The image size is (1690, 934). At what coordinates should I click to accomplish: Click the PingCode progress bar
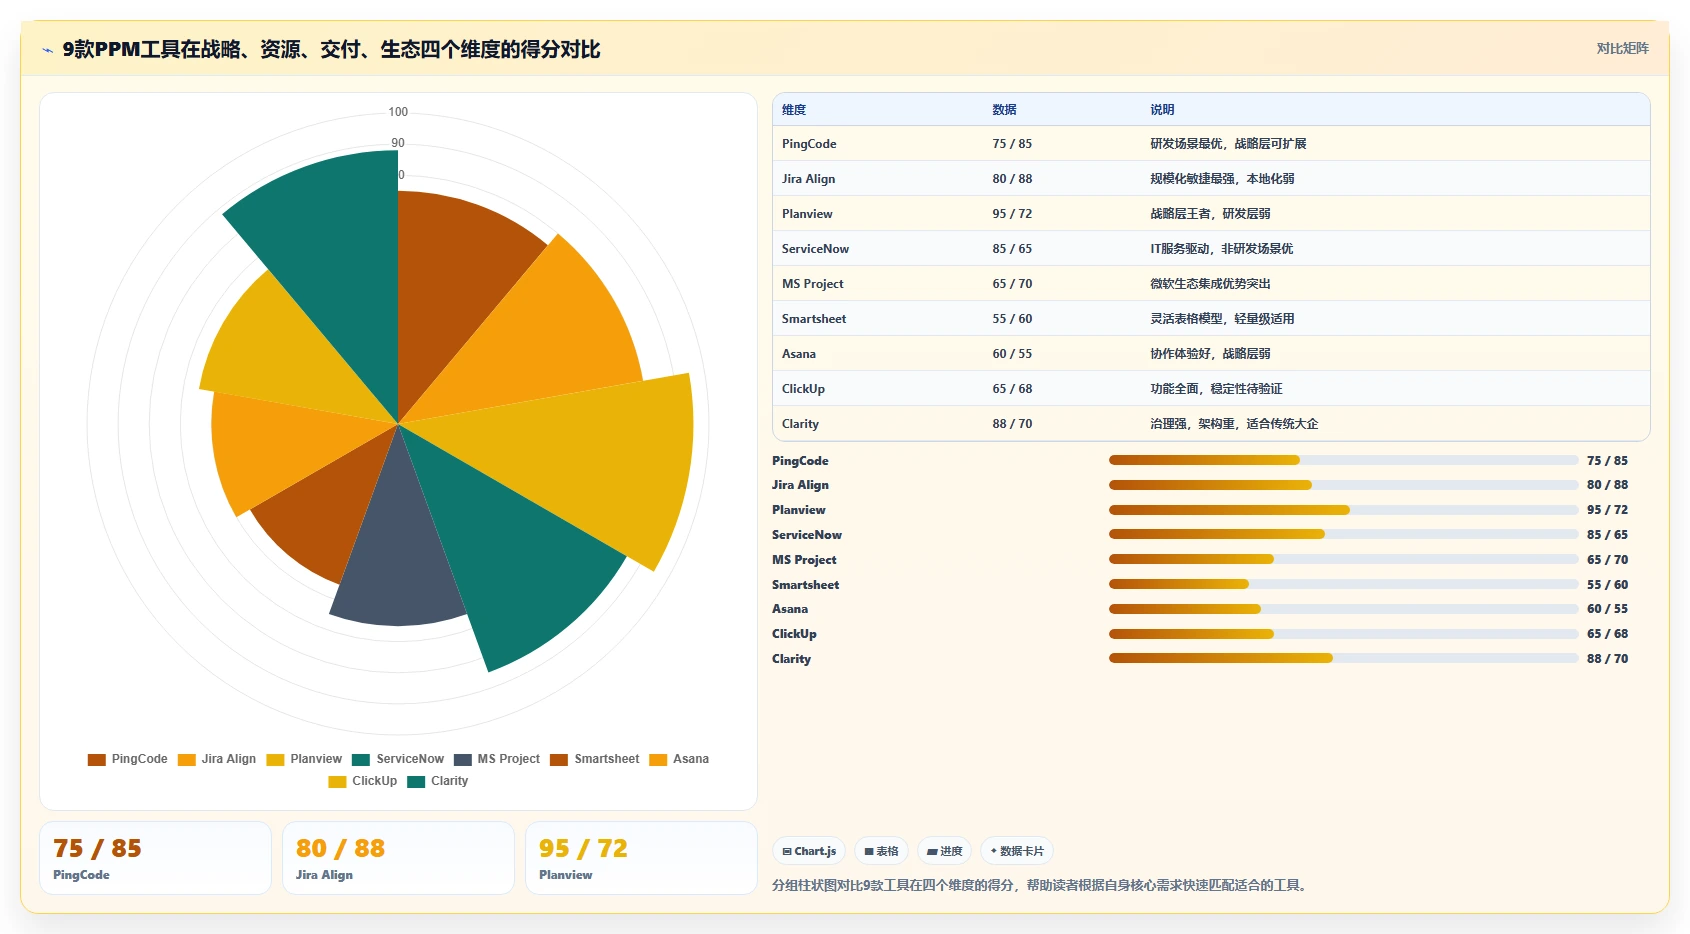(1343, 460)
